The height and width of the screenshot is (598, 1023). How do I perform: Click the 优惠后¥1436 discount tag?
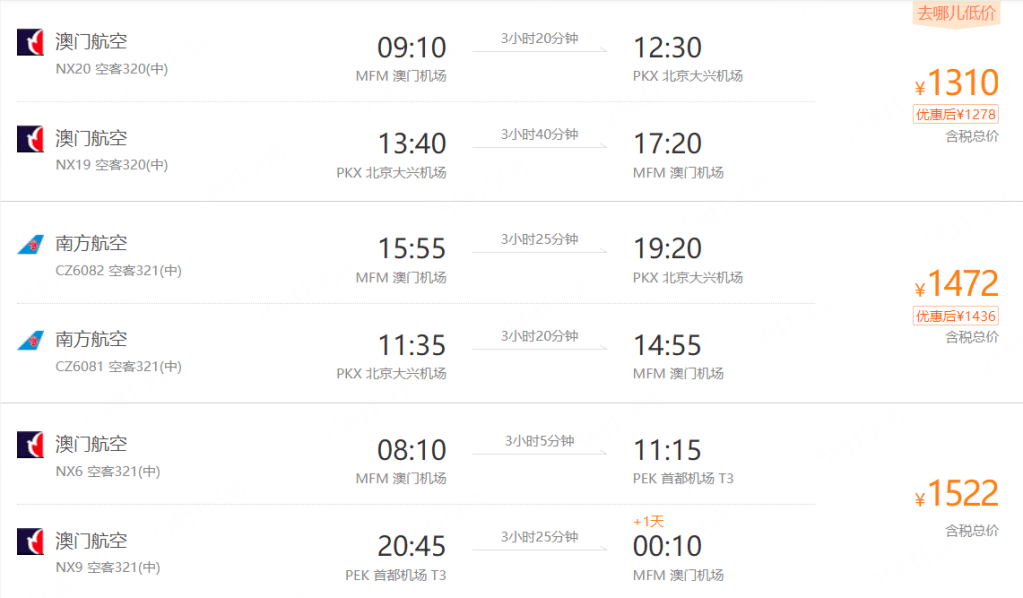tap(955, 316)
